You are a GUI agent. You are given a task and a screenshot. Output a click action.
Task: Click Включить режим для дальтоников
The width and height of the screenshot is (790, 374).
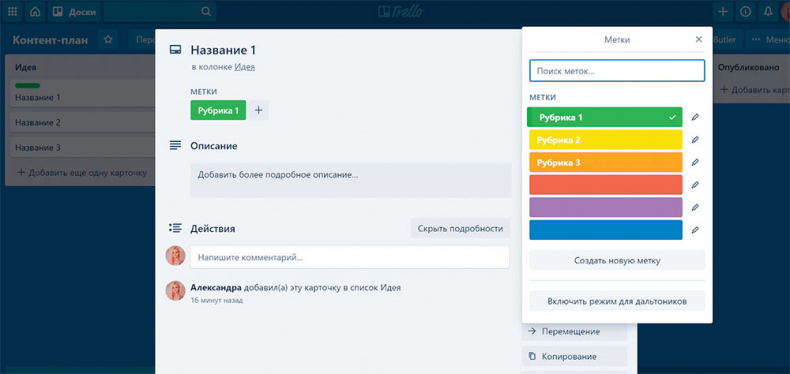[617, 301]
